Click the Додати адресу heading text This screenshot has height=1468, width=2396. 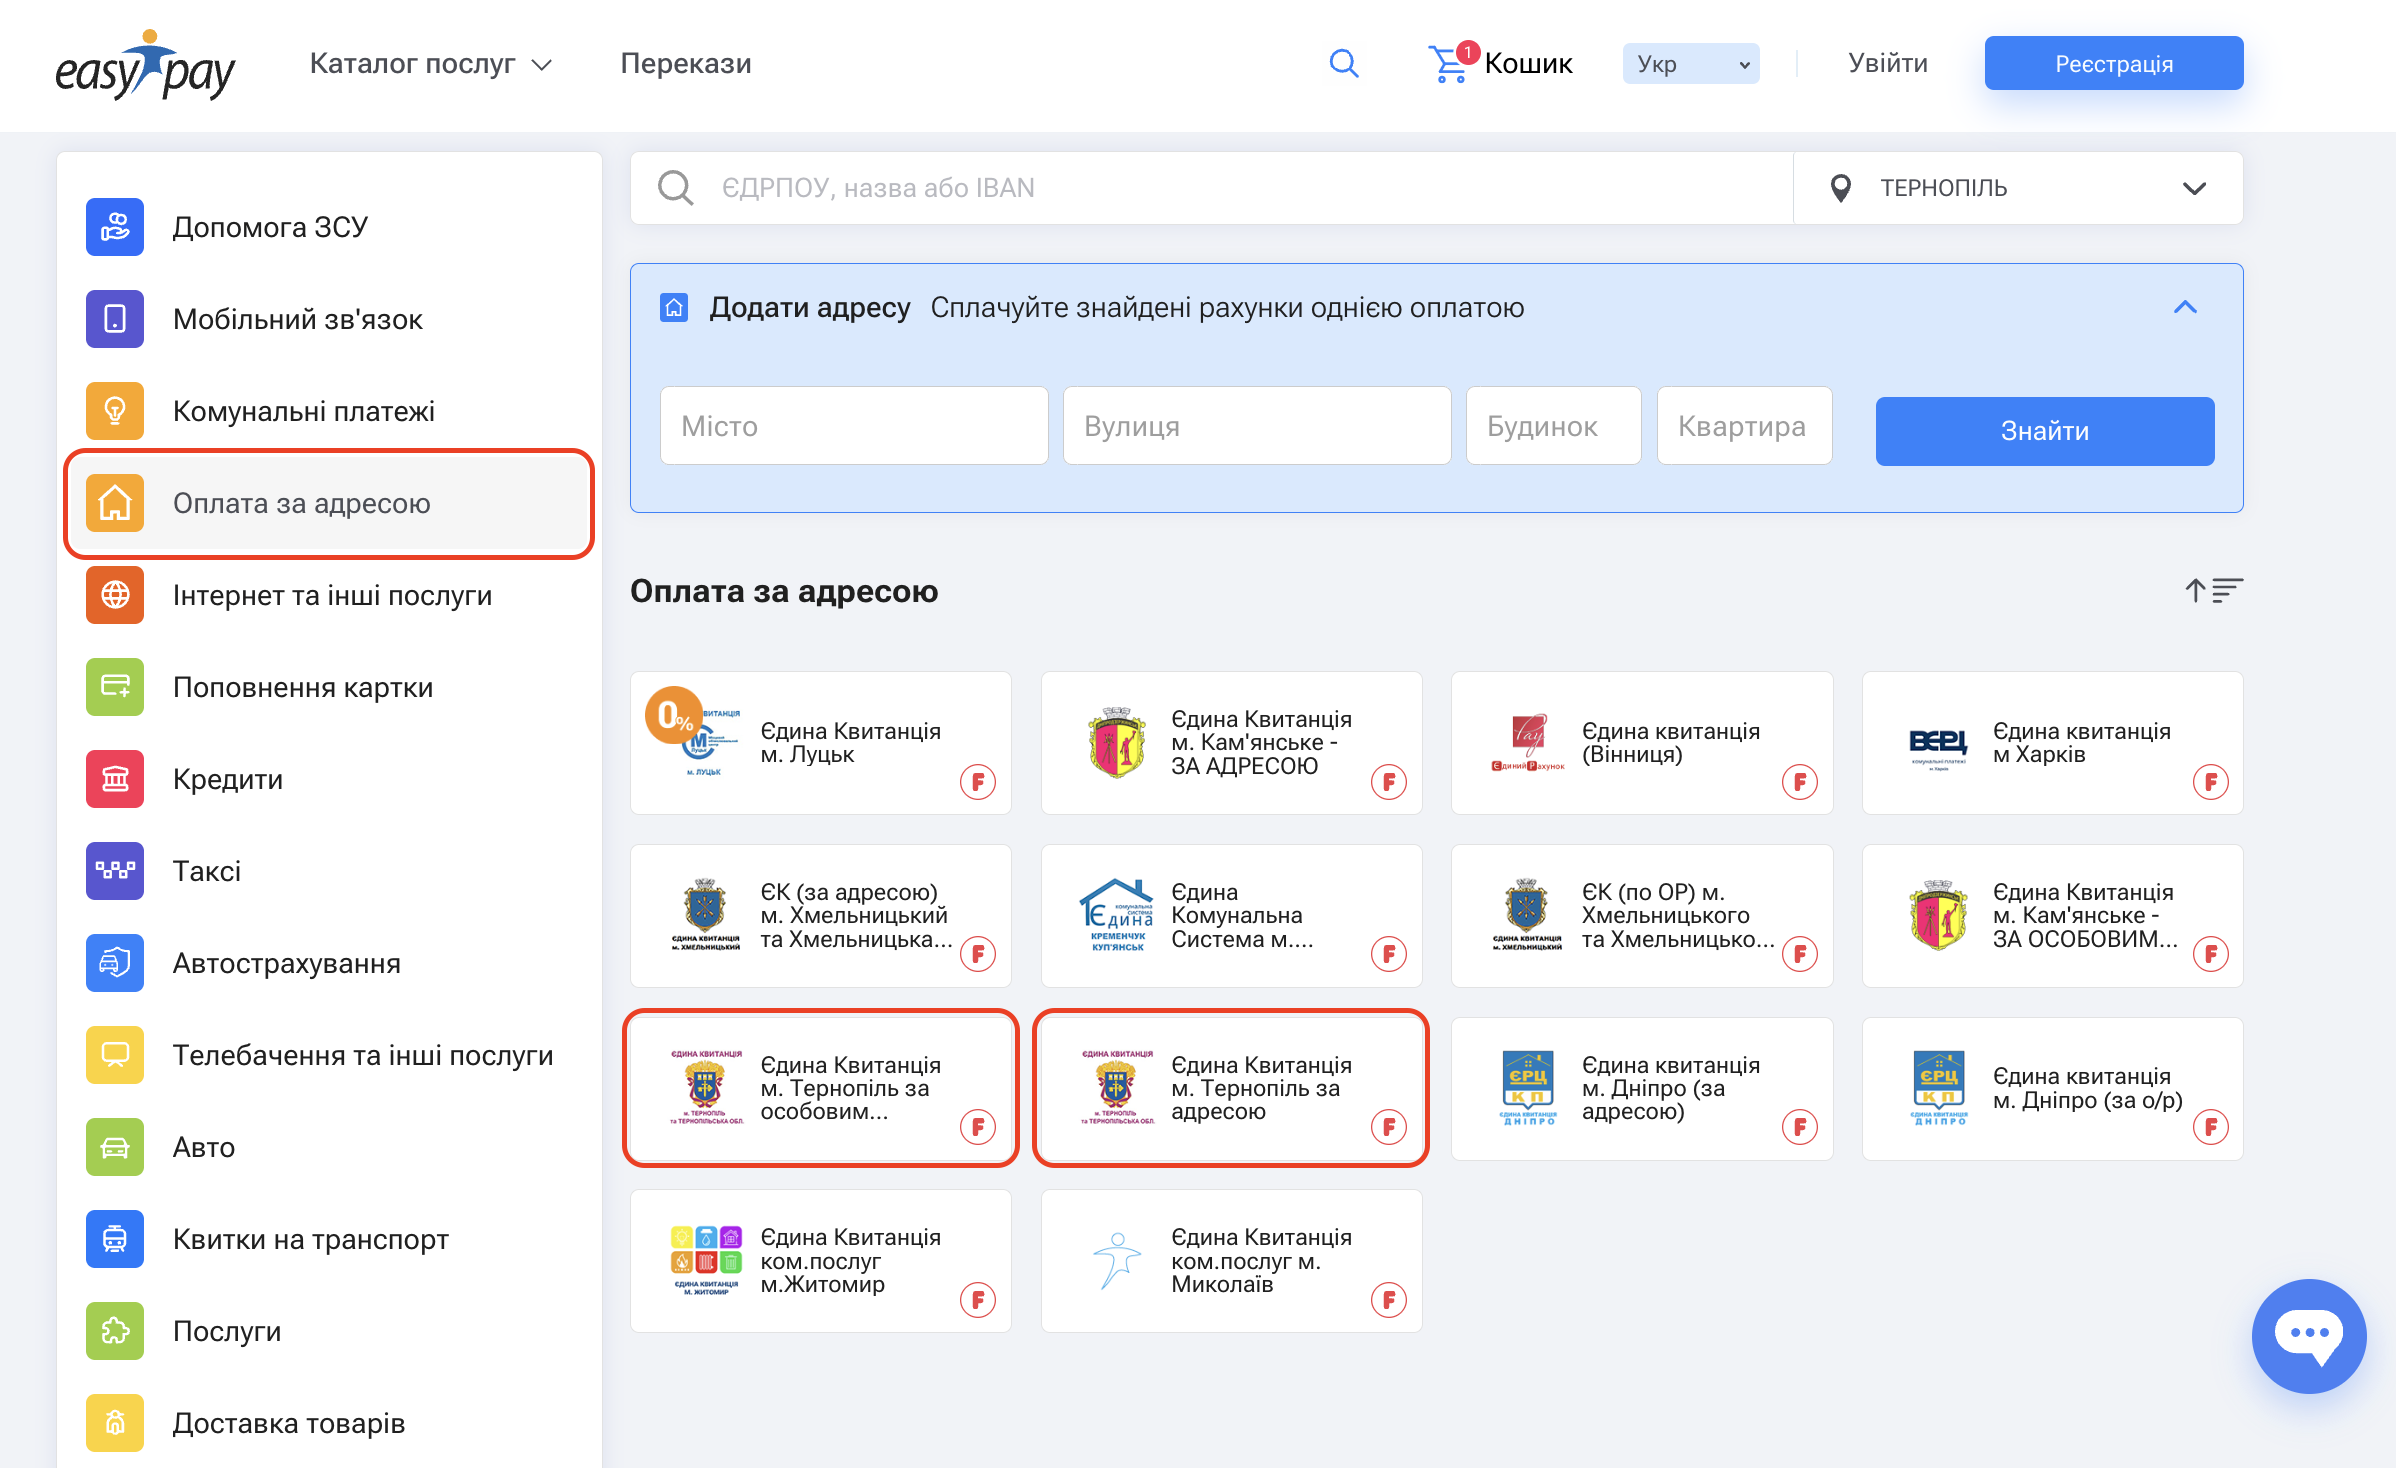pyautogui.click(x=810, y=307)
